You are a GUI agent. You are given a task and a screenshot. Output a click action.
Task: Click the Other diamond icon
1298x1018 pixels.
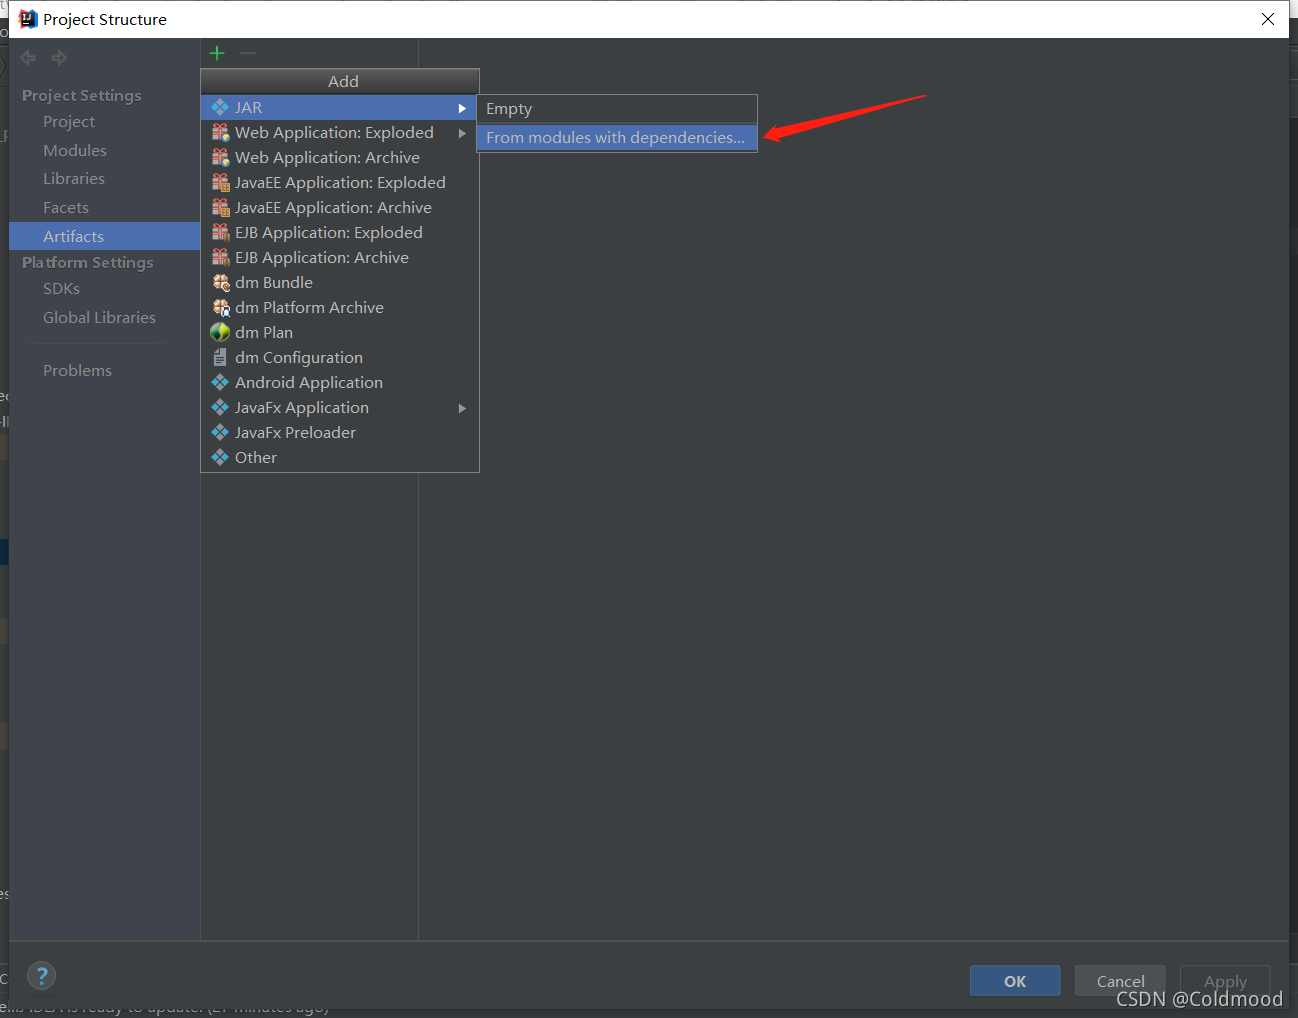click(220, 457)
